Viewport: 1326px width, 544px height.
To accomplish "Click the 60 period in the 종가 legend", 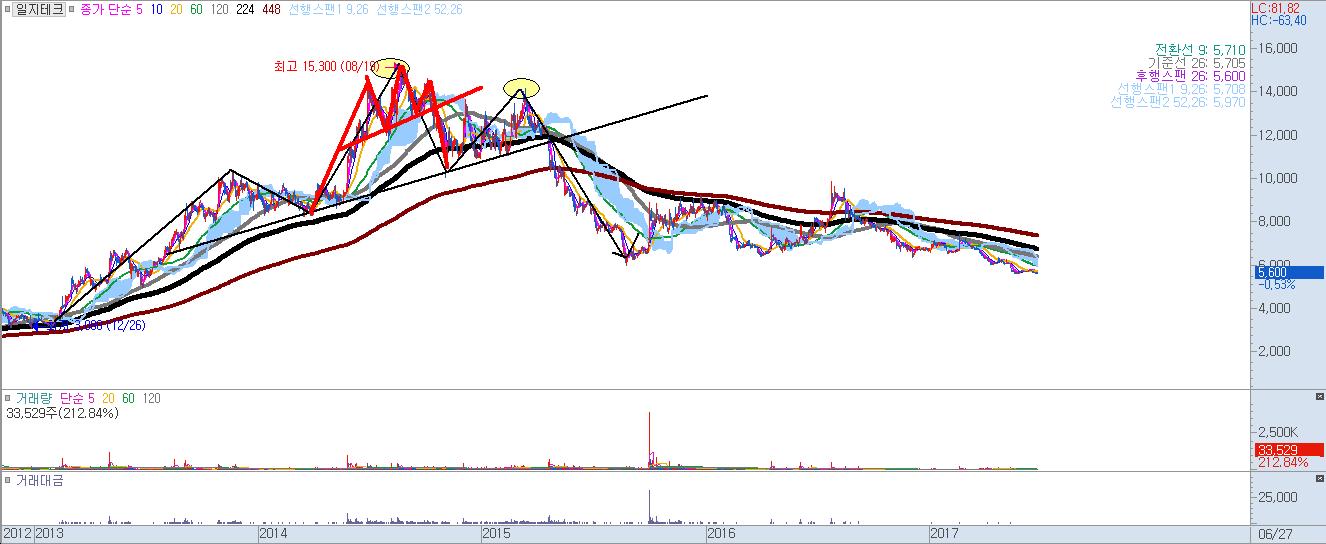I will [196, 9].
